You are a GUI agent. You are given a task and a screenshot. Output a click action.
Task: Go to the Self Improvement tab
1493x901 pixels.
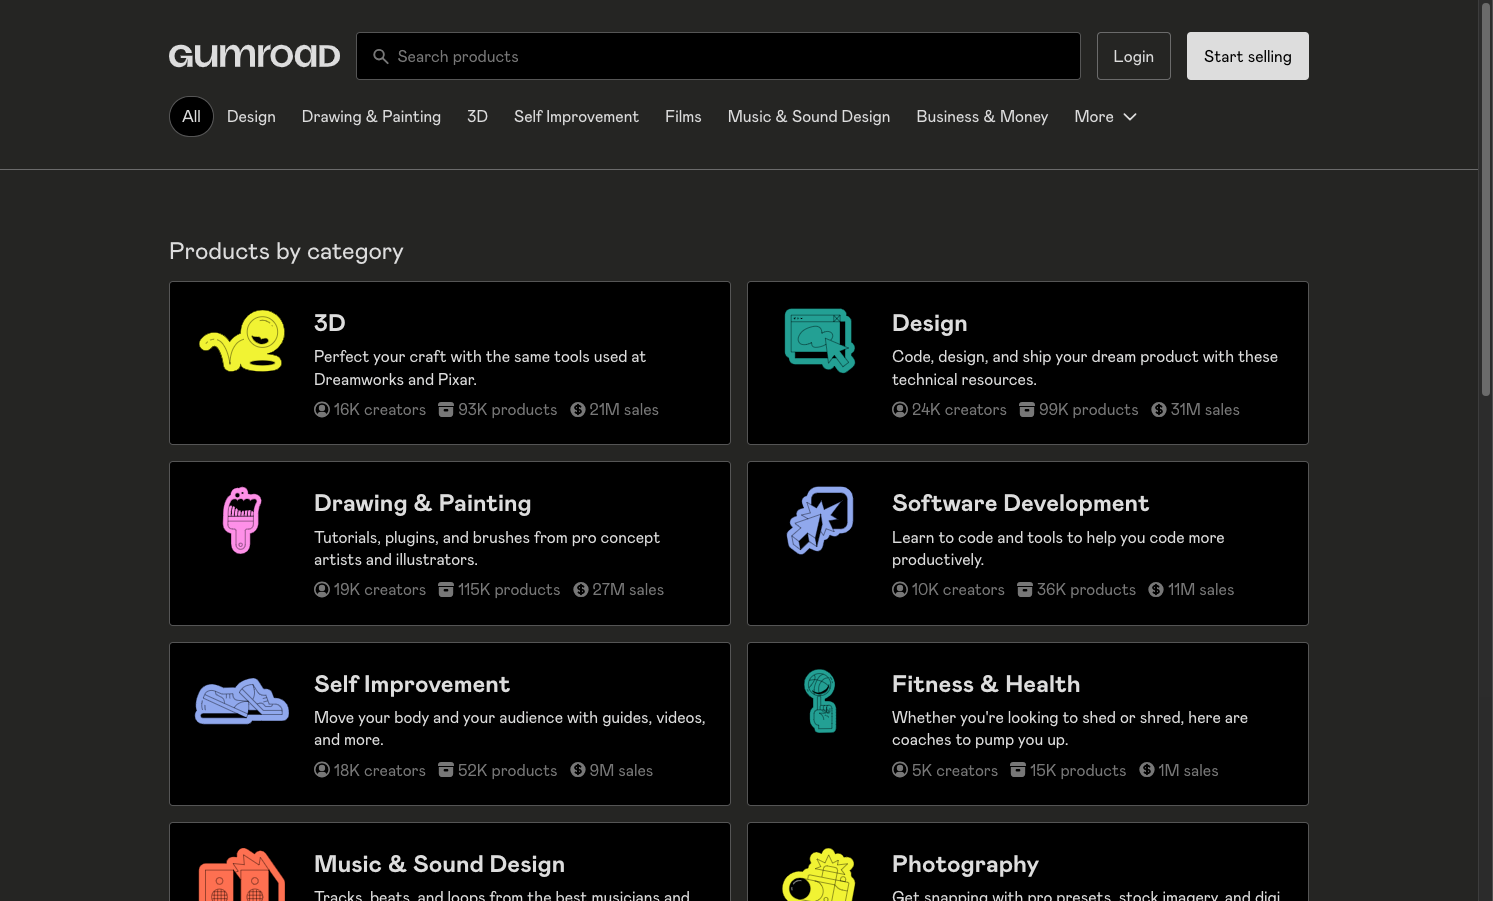tap(576, 117)
